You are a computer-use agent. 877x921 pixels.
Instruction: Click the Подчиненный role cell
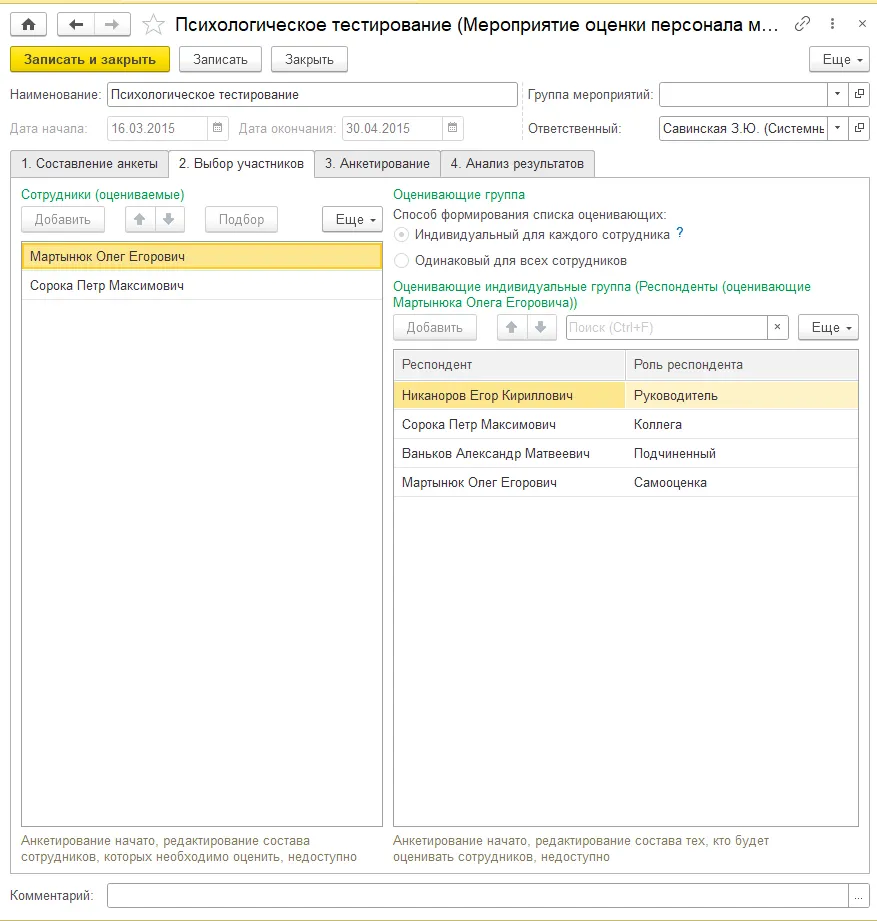tap(741, 453)
